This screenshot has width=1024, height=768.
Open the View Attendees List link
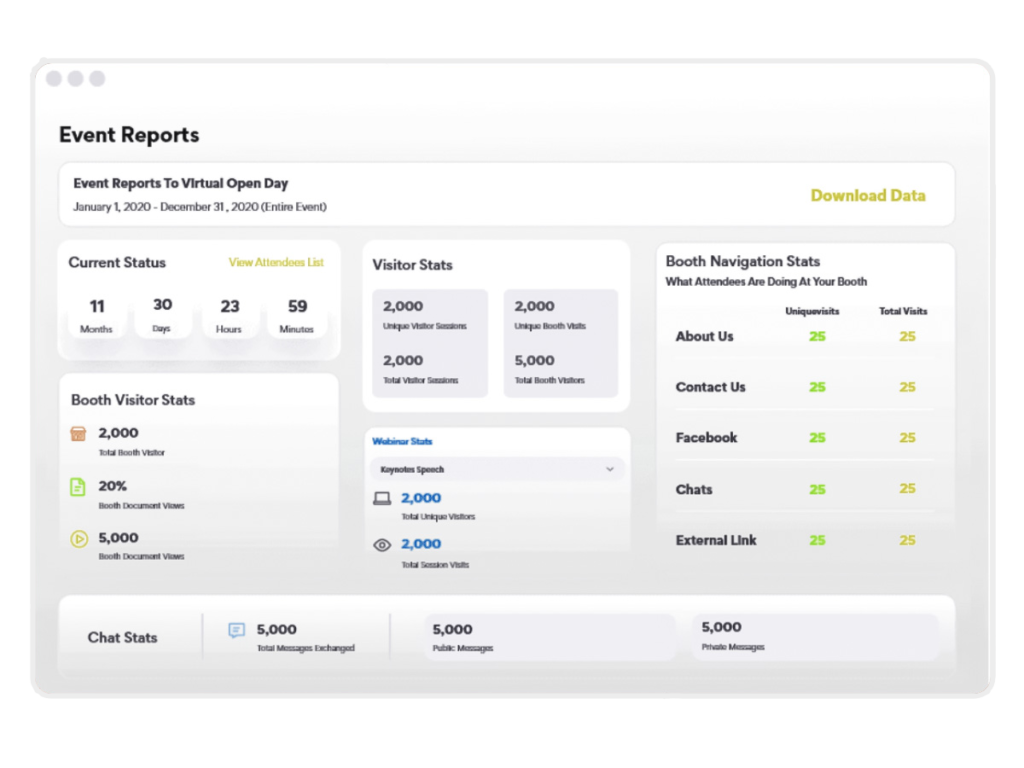pos(276,262)
